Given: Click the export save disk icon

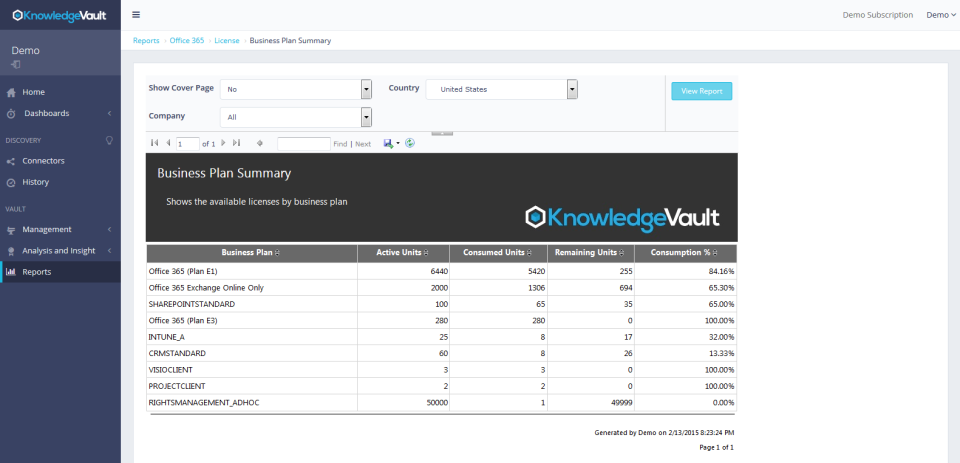Looking at the screenshot, I should point(388,143).
